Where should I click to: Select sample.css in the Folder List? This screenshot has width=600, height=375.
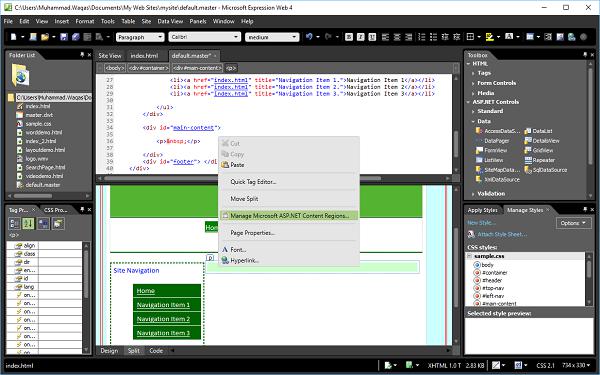pos(38,124)
